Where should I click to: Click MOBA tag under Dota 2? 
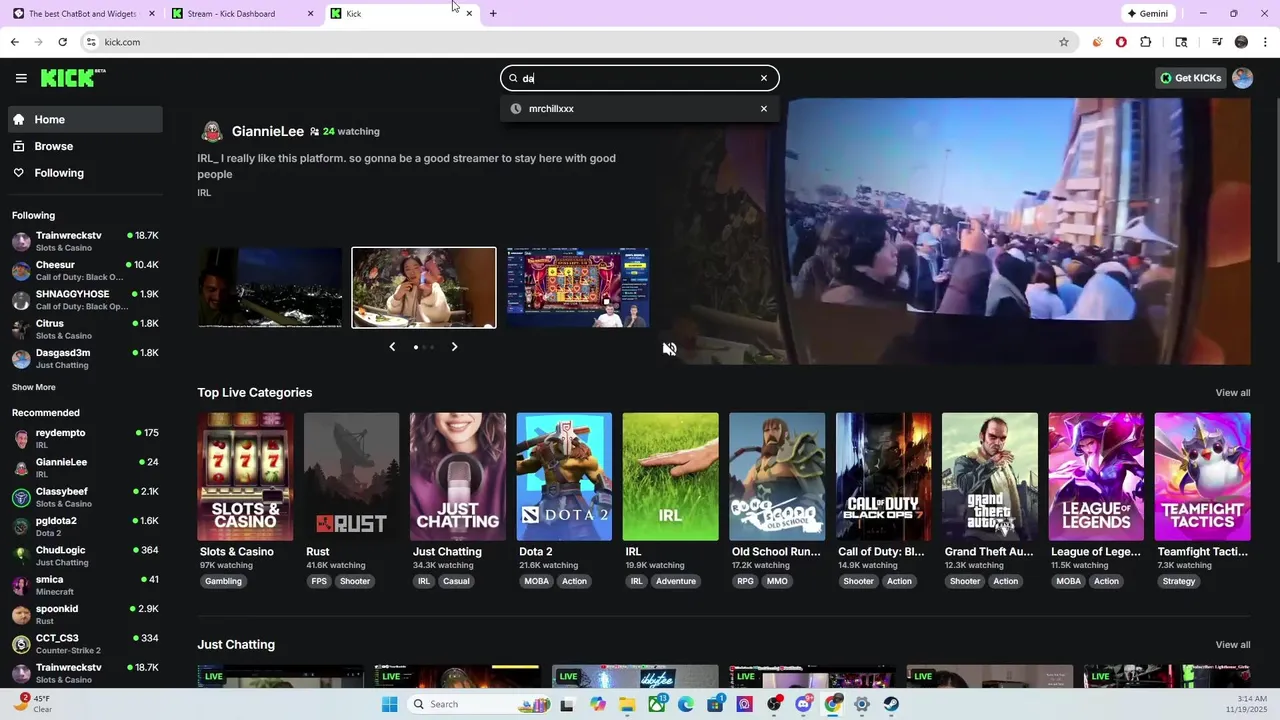pos(536,581)
